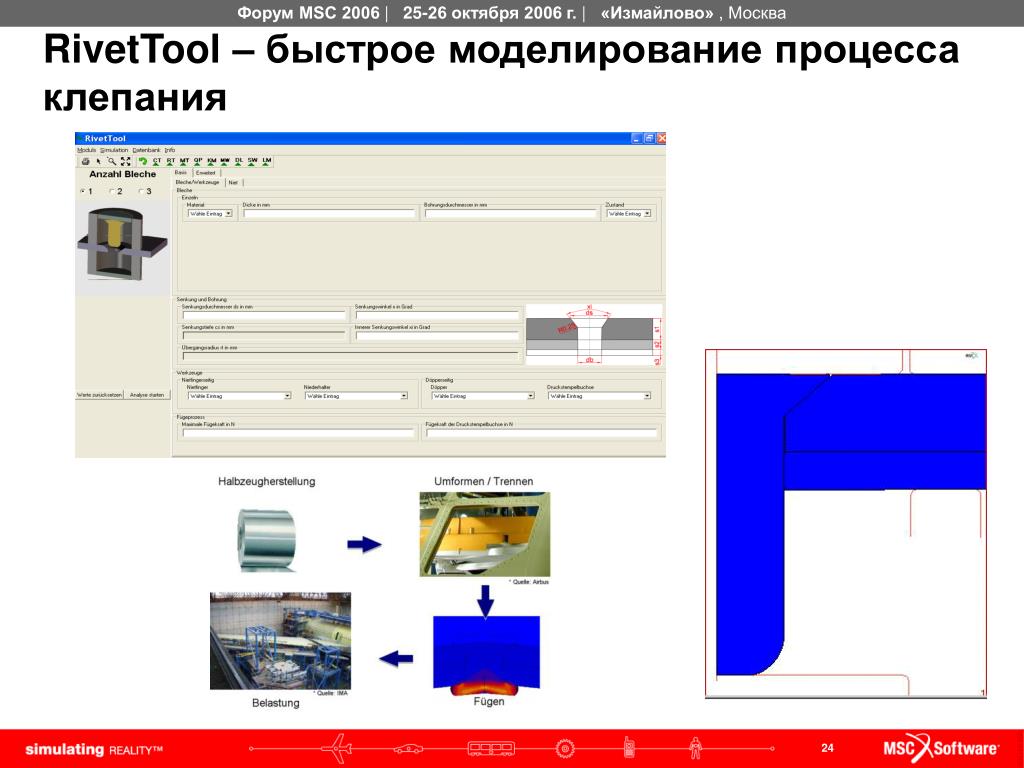Screen dimensions: 1024x768
Task: Click the MSC Software logo
Action: 940,748
